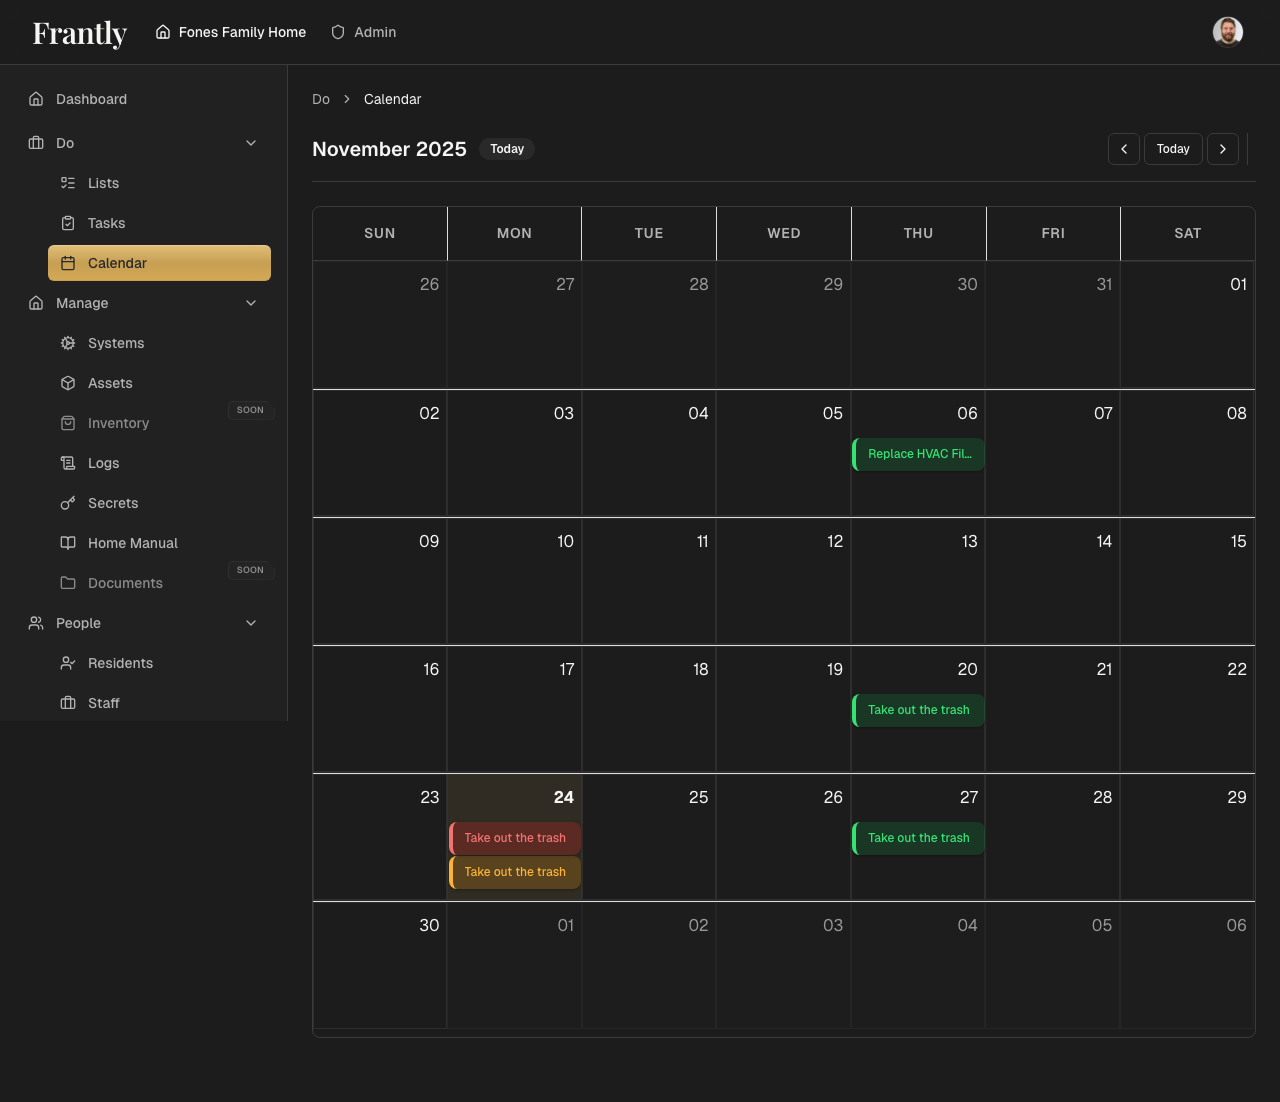Open the Replace HVAC Filter event on November 6

click(917, 453)
